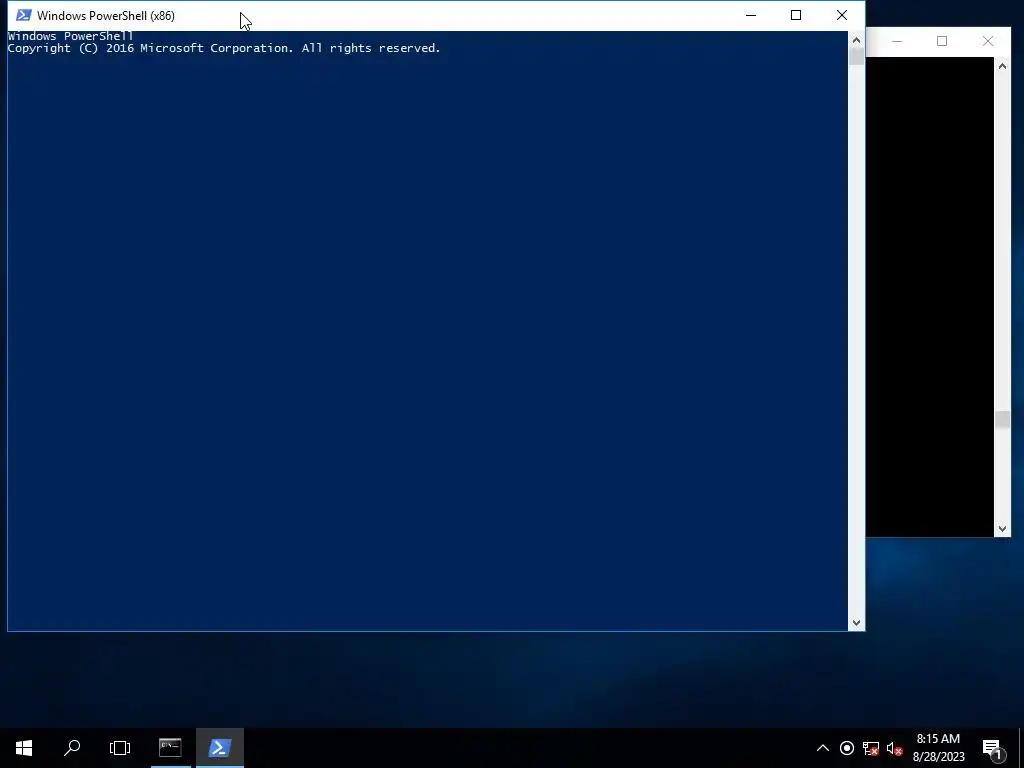Minimize the background command prompt window
Viewport: 1024px width, 768px height.
point(897,41)
